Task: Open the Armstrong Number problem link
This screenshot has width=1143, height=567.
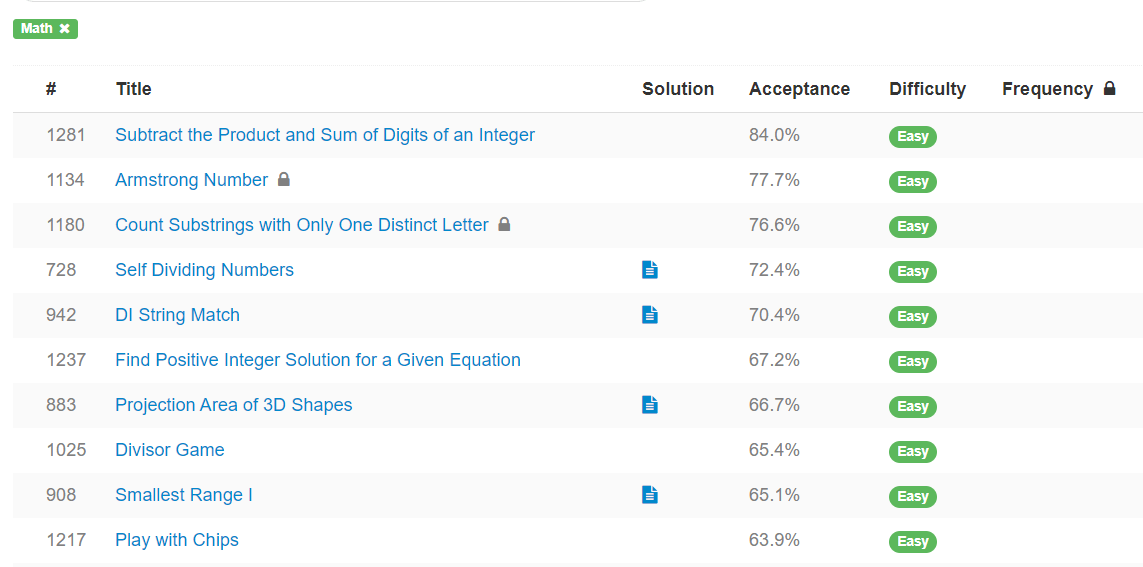Action: coord(192,180)
